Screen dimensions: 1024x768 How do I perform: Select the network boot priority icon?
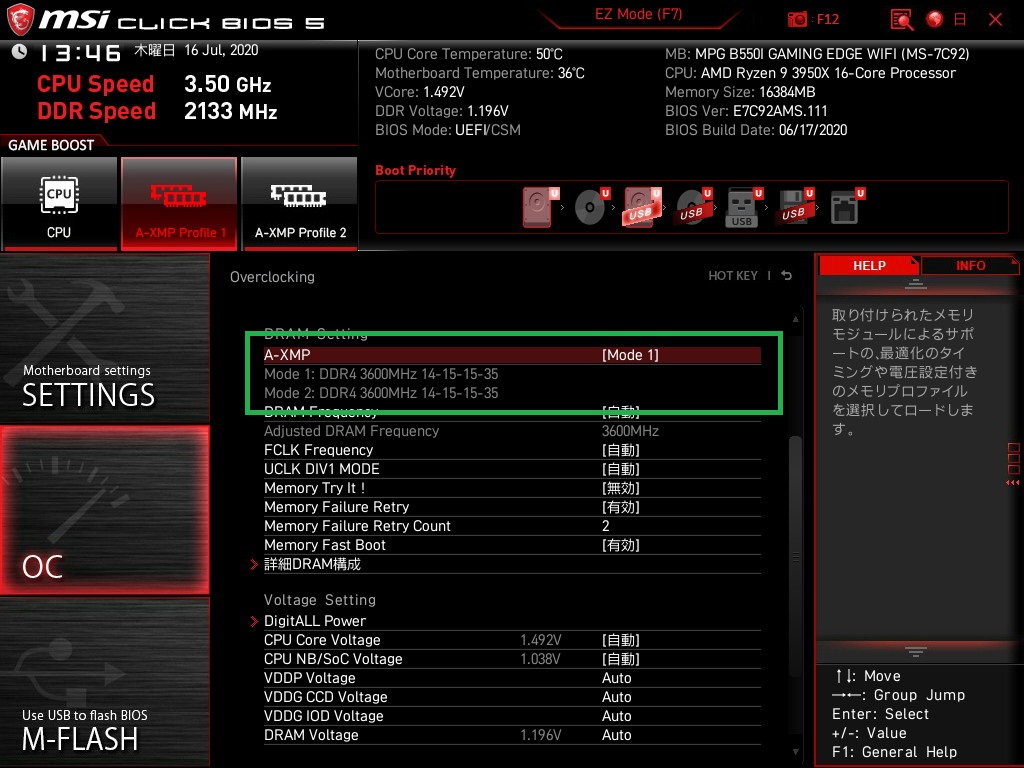coord(847,207)
